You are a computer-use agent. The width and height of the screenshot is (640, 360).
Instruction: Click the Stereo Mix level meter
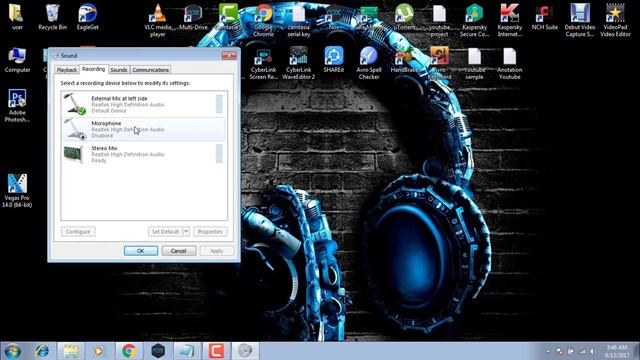219,154
